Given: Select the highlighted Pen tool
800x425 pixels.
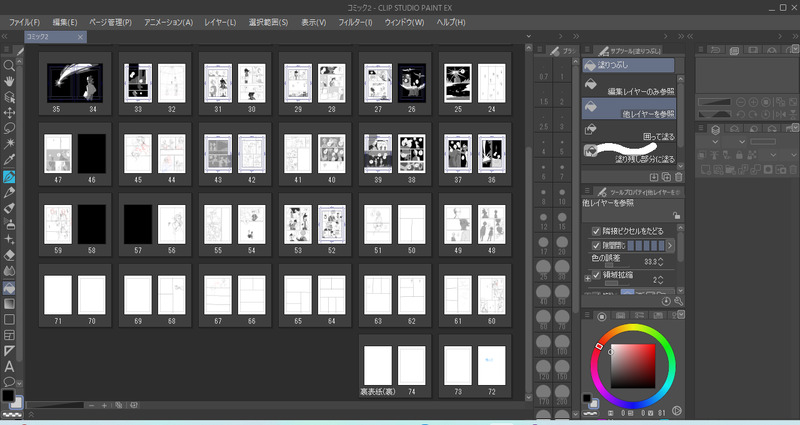Looking at the screenshot, I should (9, 177).
